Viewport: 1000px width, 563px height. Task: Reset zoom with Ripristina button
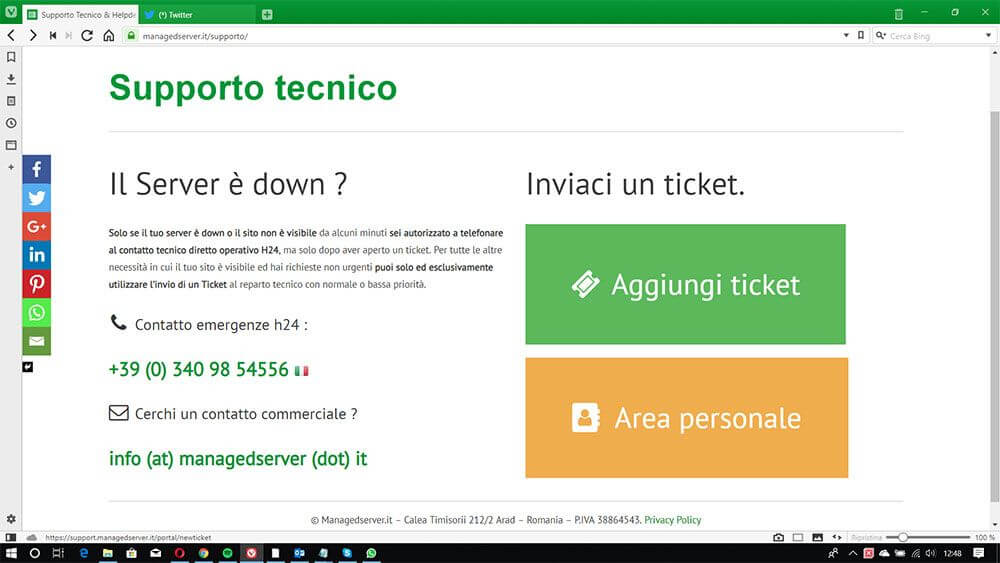coord(867,537)
